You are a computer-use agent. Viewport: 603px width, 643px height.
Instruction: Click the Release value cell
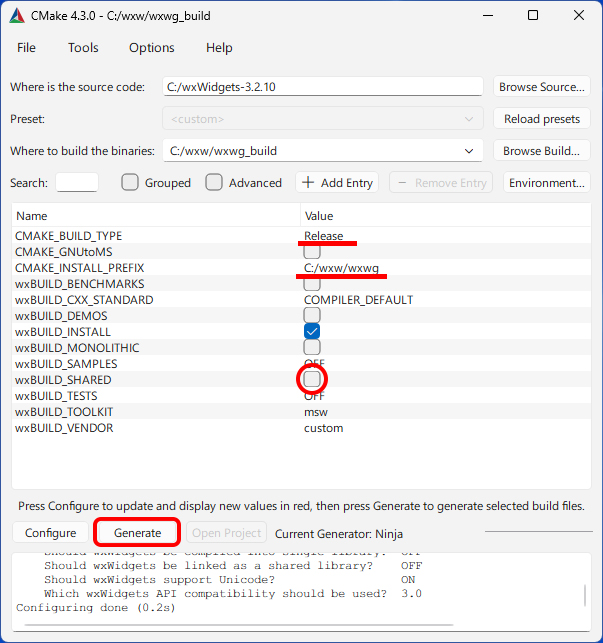323,236
